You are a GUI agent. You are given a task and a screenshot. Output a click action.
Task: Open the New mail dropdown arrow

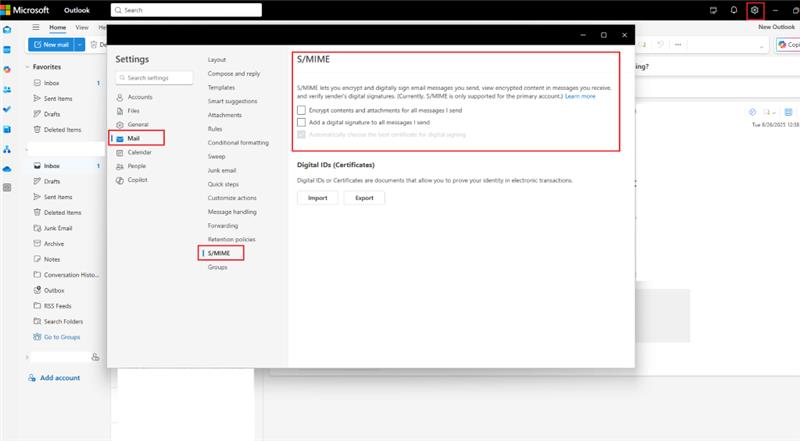[80, 45]
